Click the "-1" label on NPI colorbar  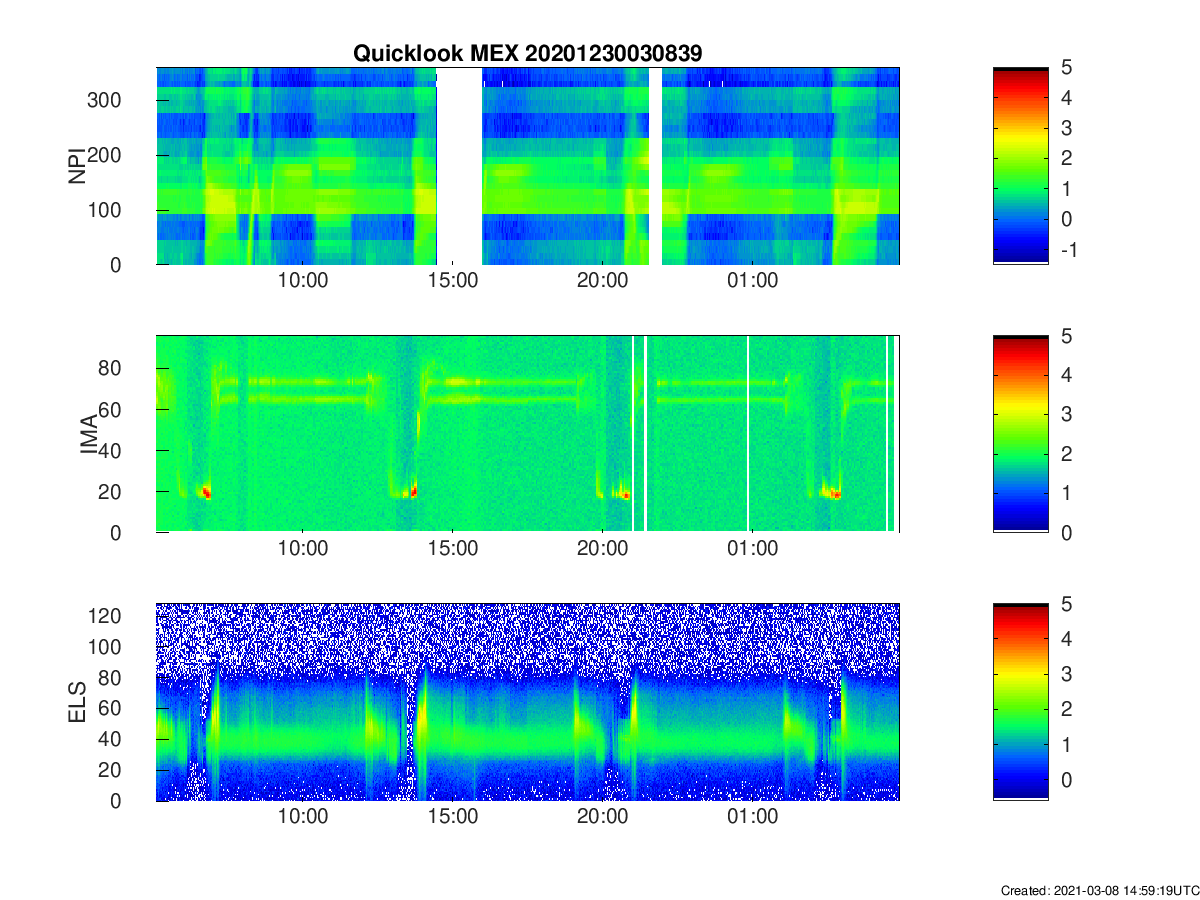(1068, 250)
